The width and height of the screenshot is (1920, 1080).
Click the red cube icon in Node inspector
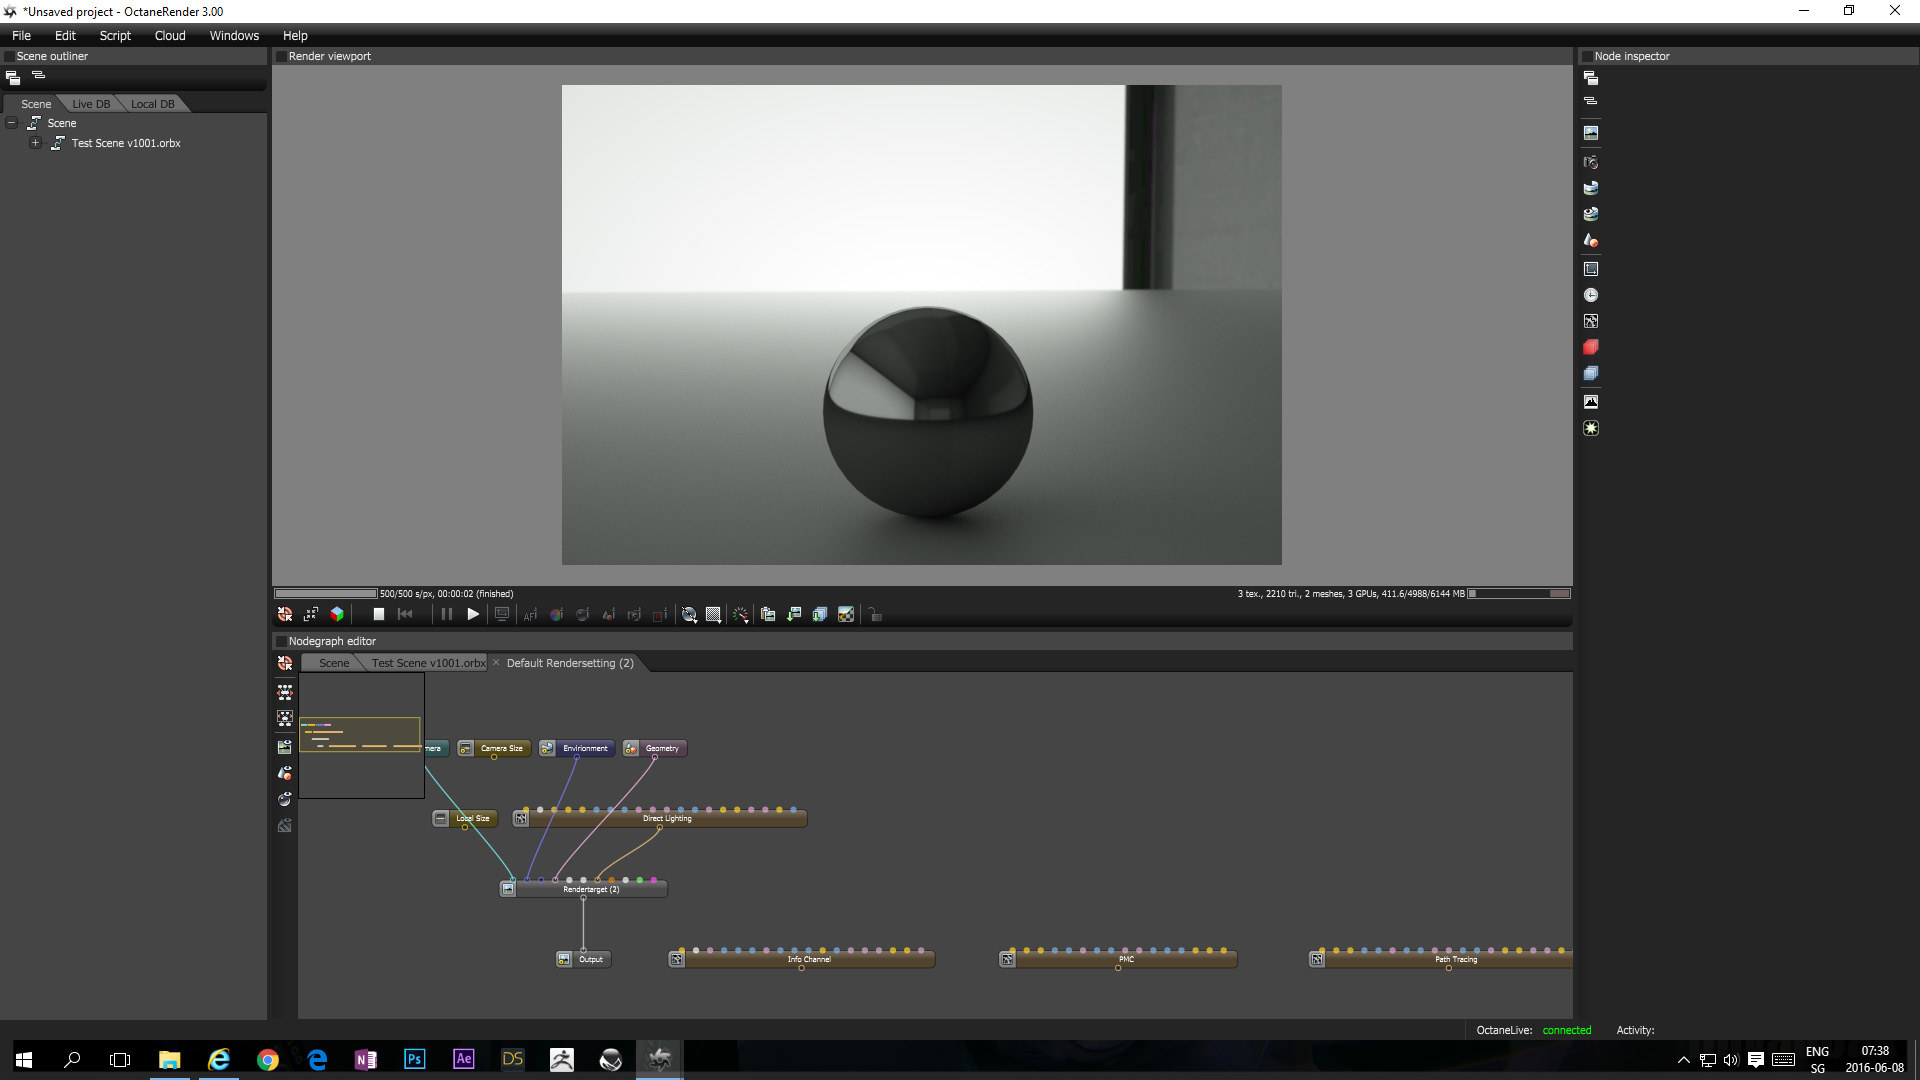[x=1591, y=347]
